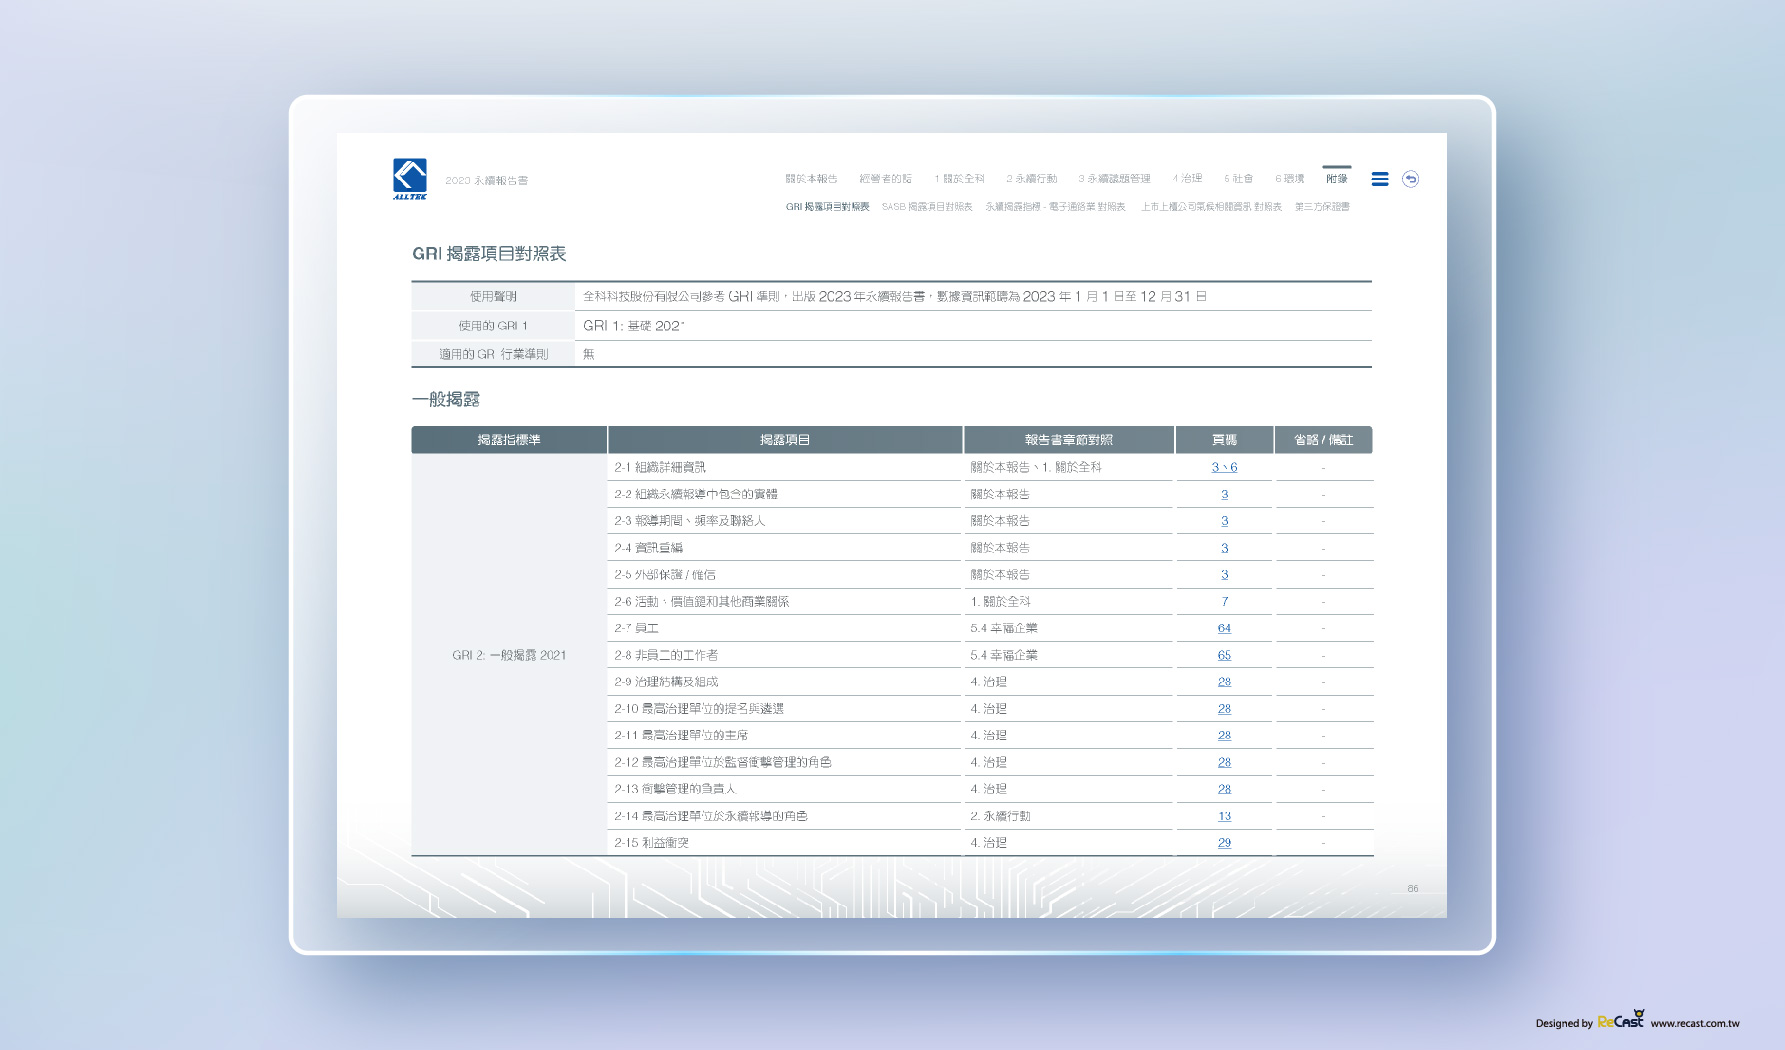
Task: Follow page link 3 in row 2-4
Action: click(x=1224, y=548)
